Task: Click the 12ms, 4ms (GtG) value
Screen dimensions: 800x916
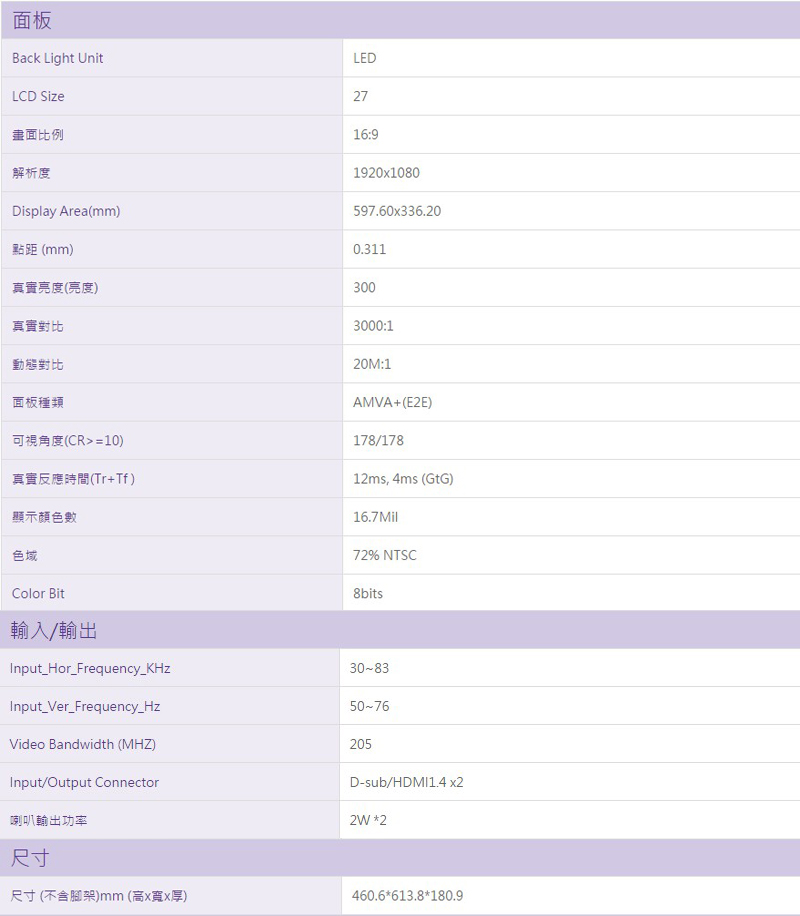Action: [403, 479]
